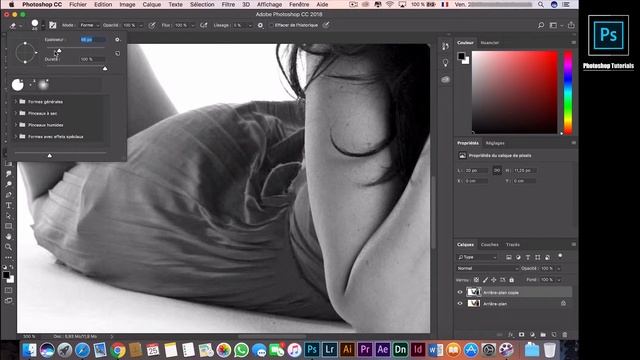Create new adjustment layer icon
Screen dimensions: 640x360
click(x=532, y=335)
